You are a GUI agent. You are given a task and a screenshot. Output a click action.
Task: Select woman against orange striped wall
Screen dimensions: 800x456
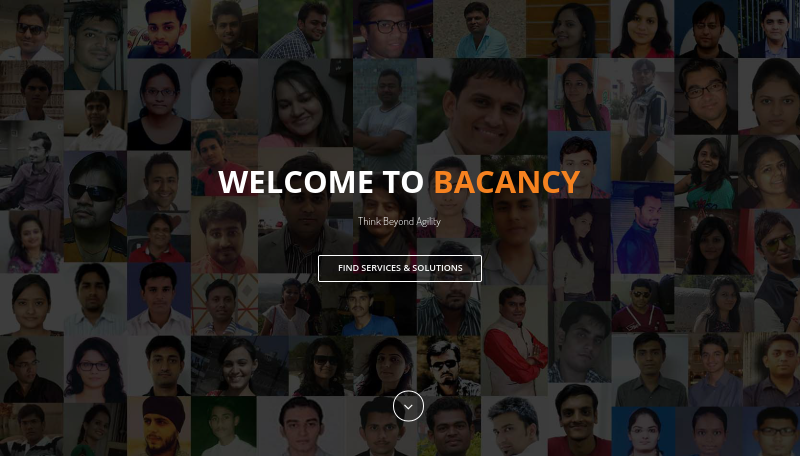568,29
